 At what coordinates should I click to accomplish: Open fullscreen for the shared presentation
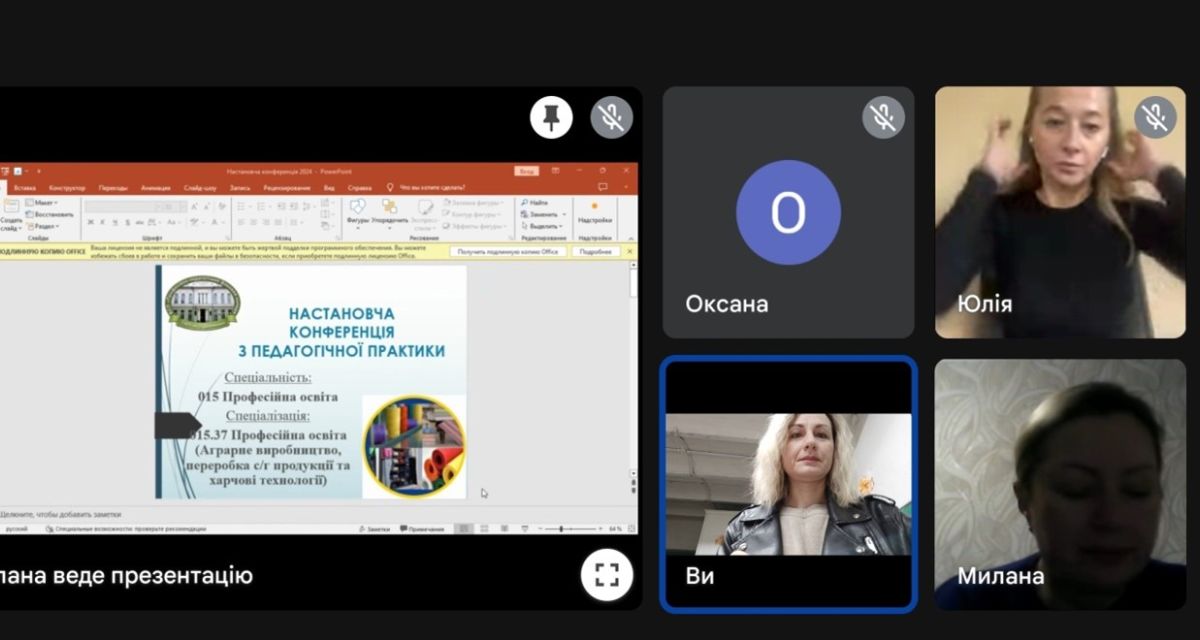click(x=607, y=574)
